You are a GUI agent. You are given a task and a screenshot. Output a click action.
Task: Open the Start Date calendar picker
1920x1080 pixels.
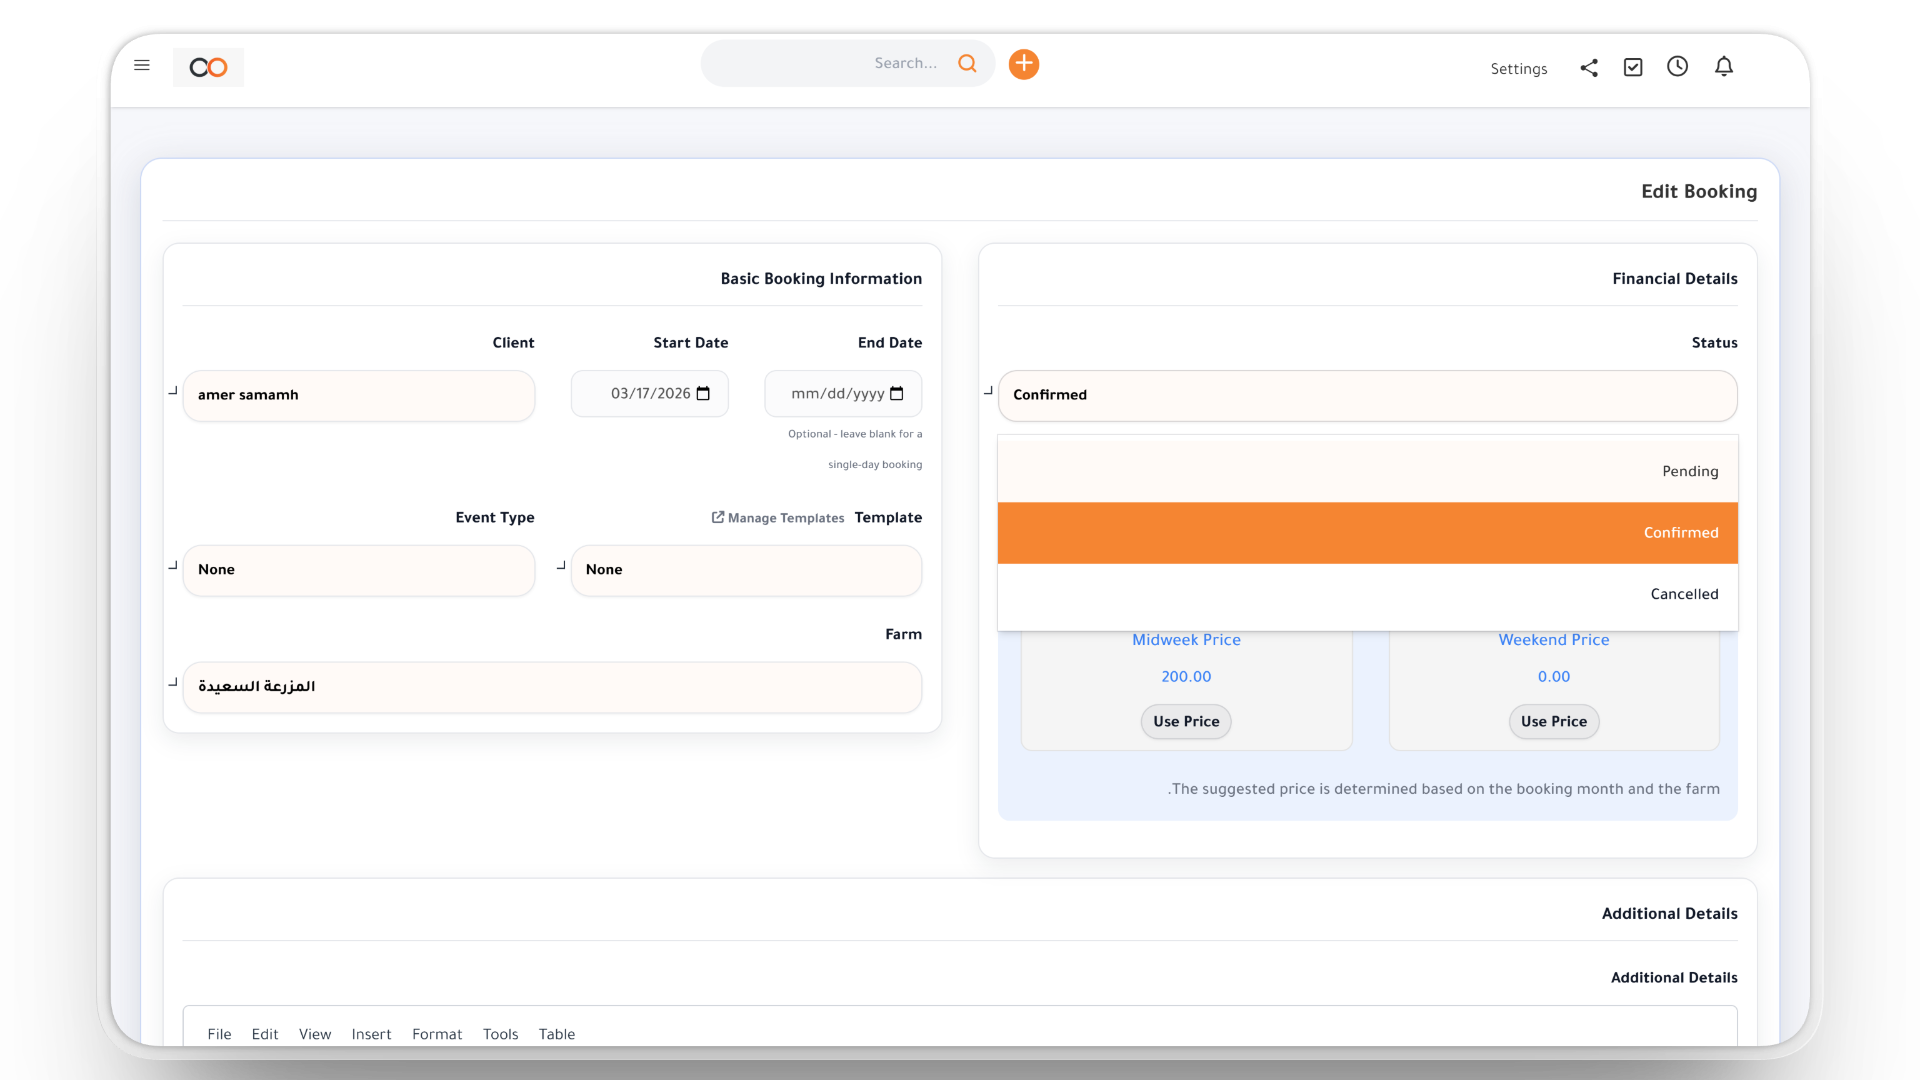click(x=703, y=393)
